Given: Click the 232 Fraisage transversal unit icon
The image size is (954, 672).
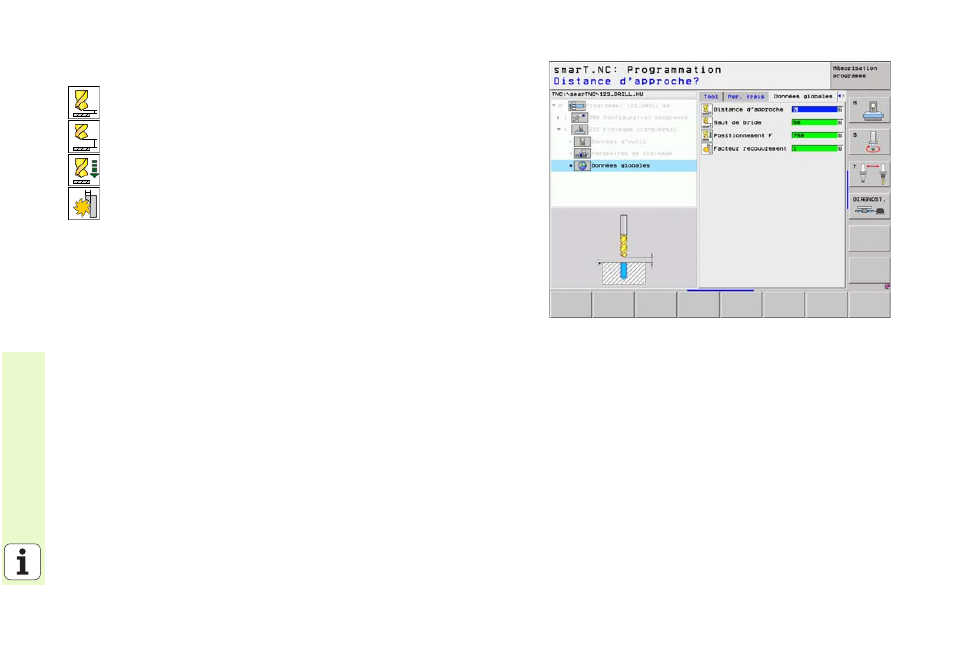Looking at the screenshot, I should pos(579,130).
